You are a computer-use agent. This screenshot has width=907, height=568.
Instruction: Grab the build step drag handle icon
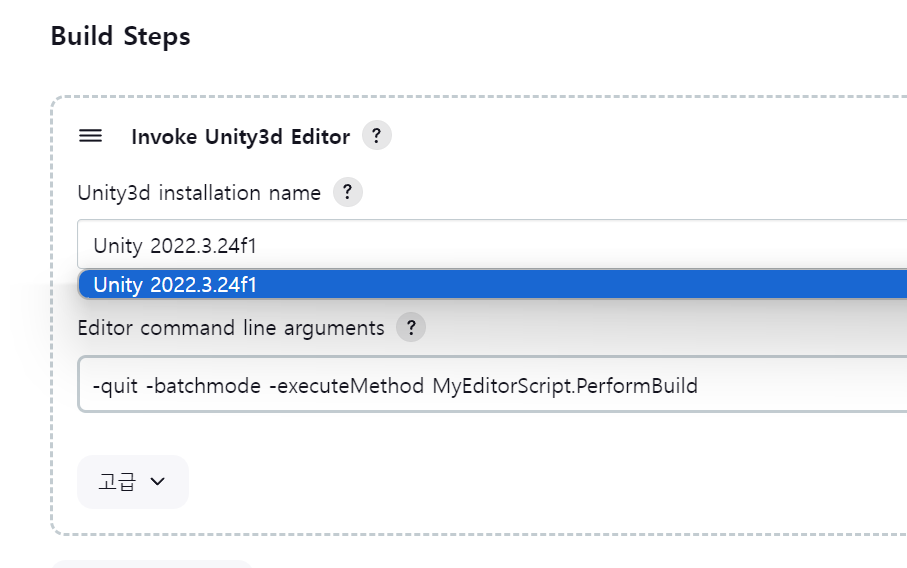[x=90, y=136]
